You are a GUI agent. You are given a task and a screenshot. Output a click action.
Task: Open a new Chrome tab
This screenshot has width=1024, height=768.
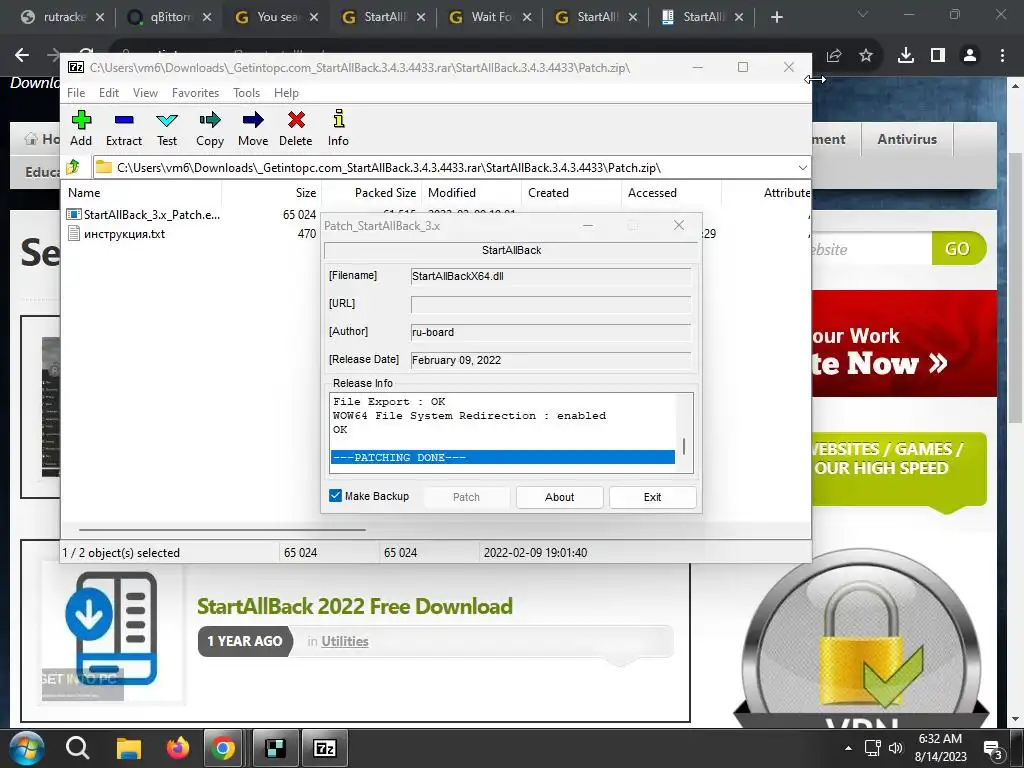[x=776, y=17]
